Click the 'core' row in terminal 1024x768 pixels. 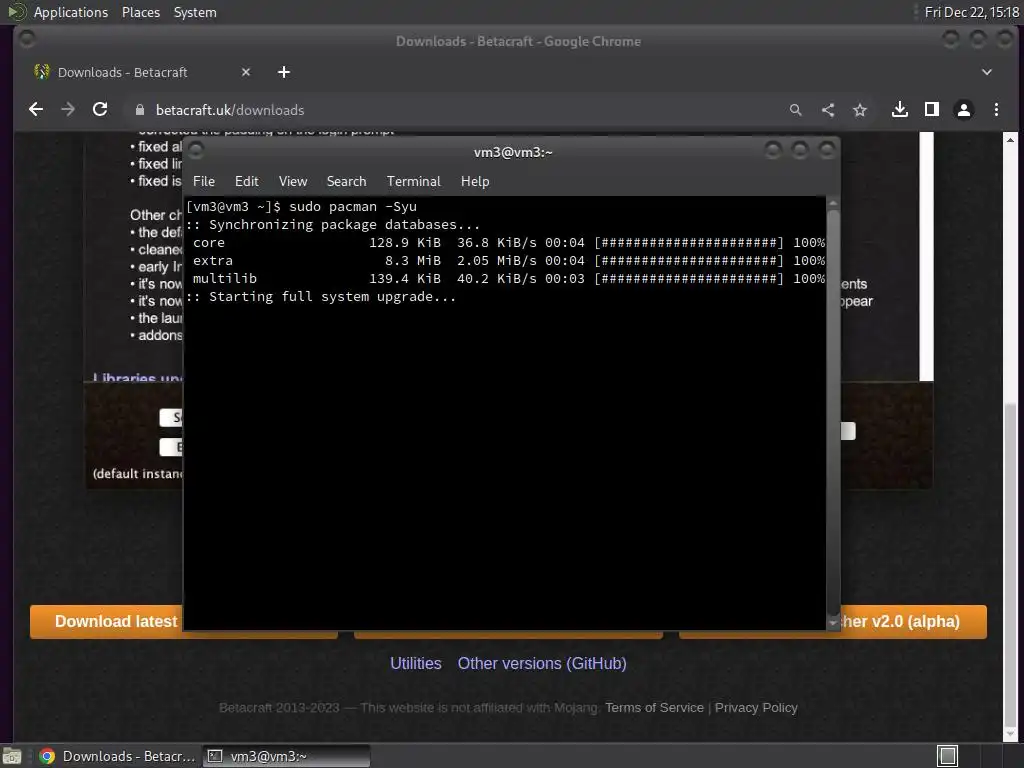click(x=505, y=242)
